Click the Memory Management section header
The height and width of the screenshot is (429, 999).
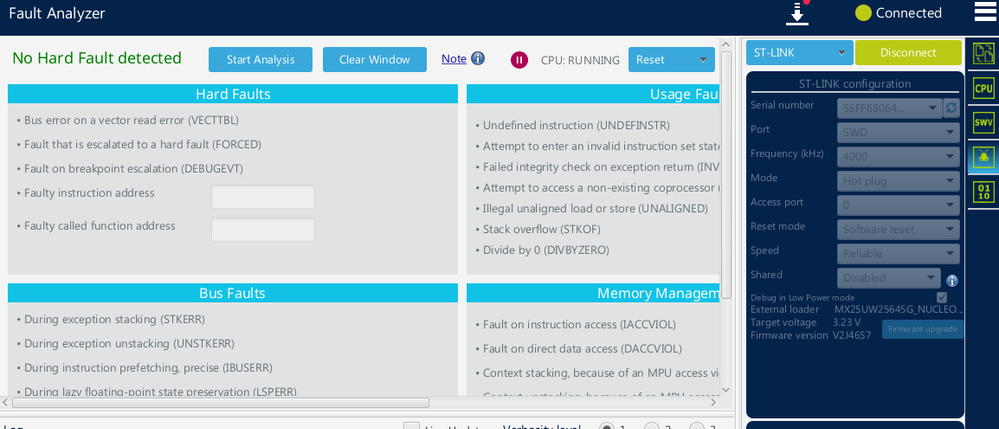[x=593, y=293]
